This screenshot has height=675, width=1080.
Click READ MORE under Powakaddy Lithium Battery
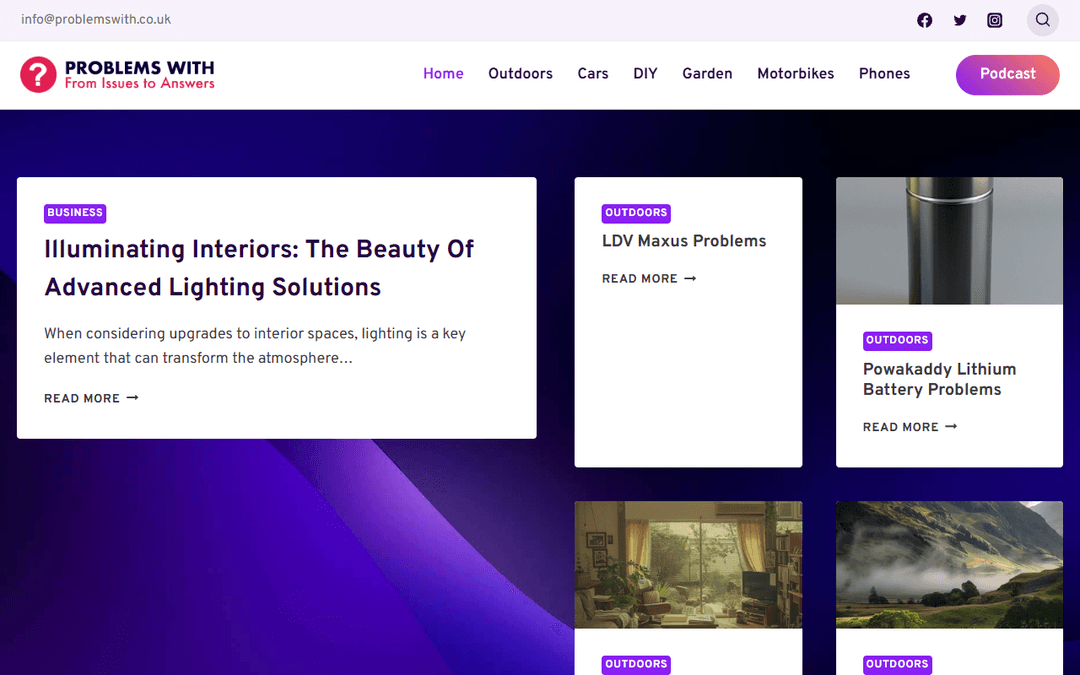(901, 427)
